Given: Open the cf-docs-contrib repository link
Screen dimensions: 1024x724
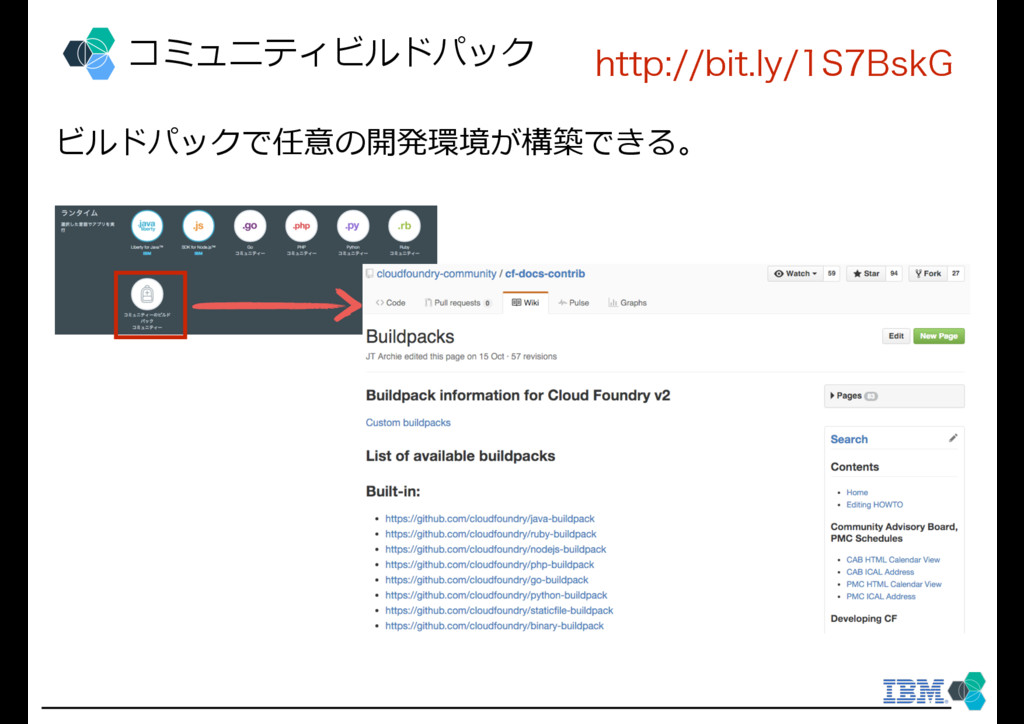Looking at the screenshot, I should point(545,274).
